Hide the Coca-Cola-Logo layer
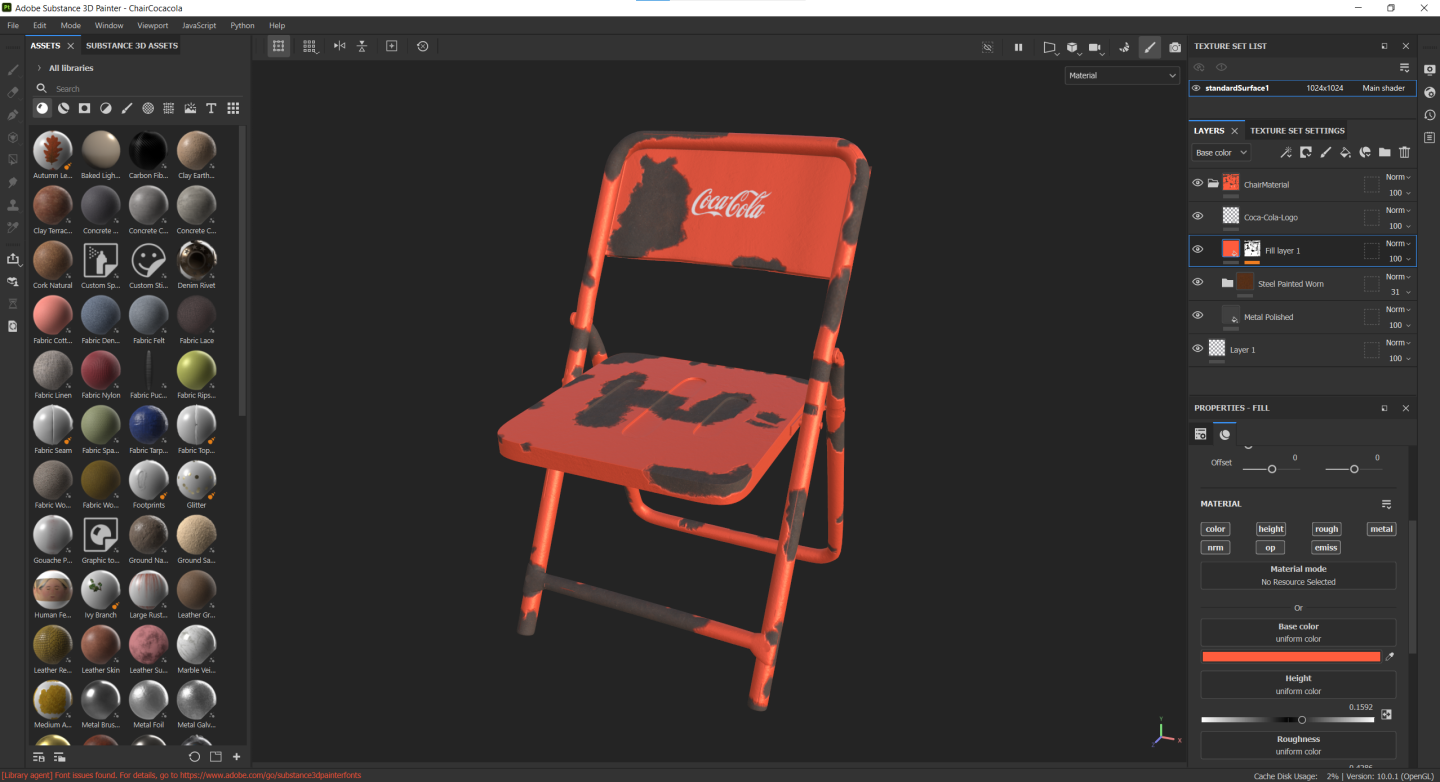The width and height of the screenshot is (1440, 782). pyautogui.click(x=1197, y=216)
